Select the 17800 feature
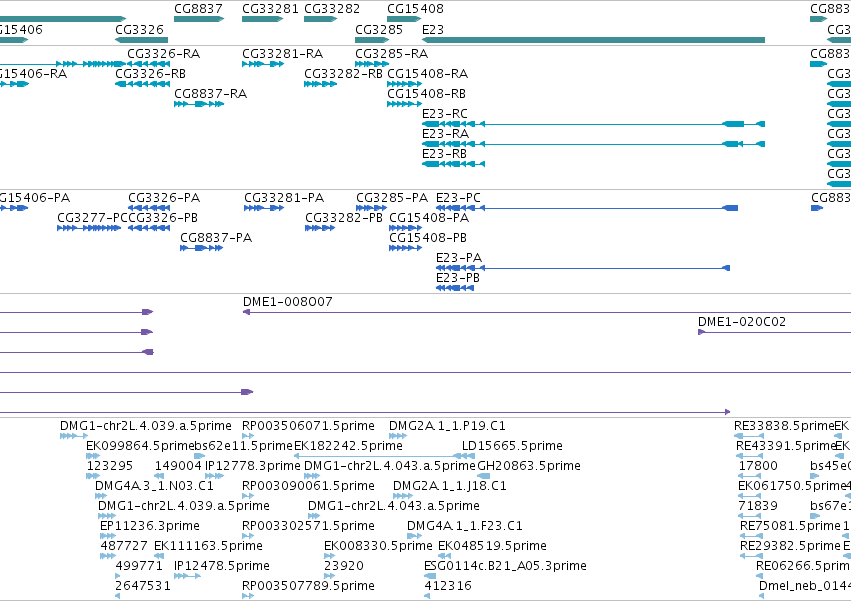The width and height of the screenshot is (851, 601). (x=750, y=476)
